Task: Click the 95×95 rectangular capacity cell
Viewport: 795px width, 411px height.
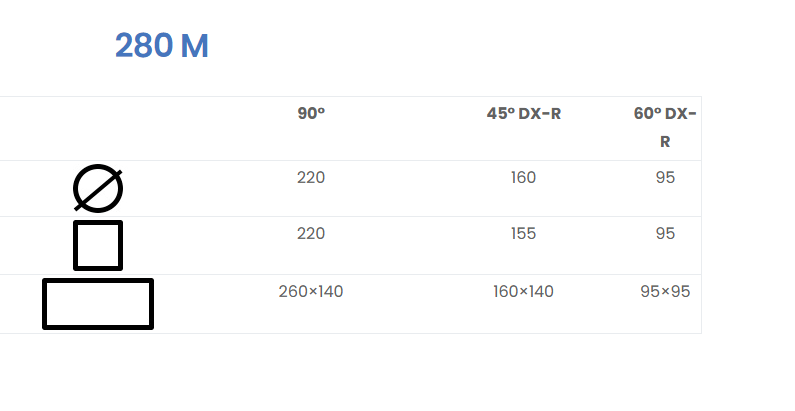Action: (665, 291)
